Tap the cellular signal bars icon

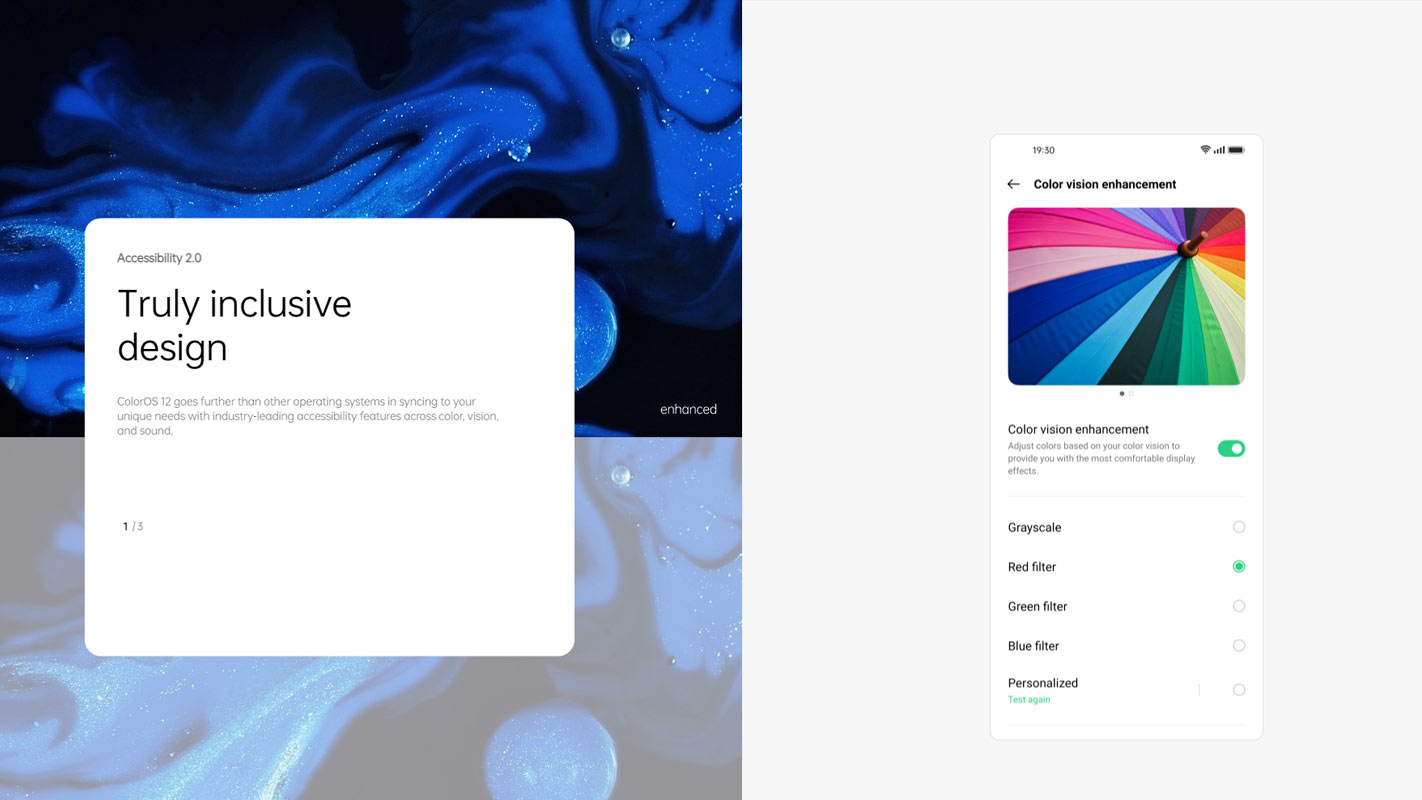[x=1219, y=150]
